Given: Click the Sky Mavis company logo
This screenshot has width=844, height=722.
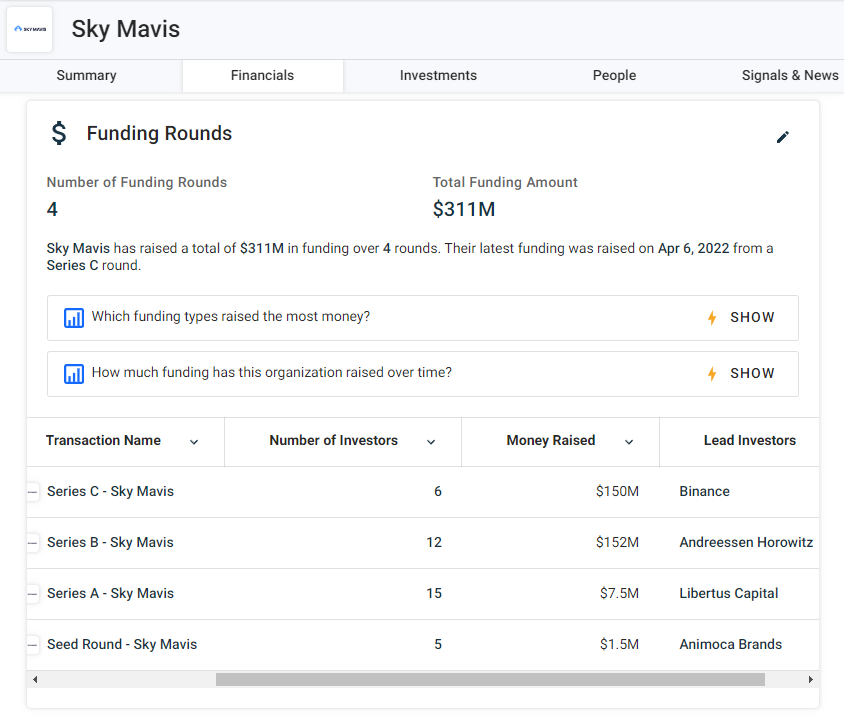Looking at the screenshot, I should 30,29.
